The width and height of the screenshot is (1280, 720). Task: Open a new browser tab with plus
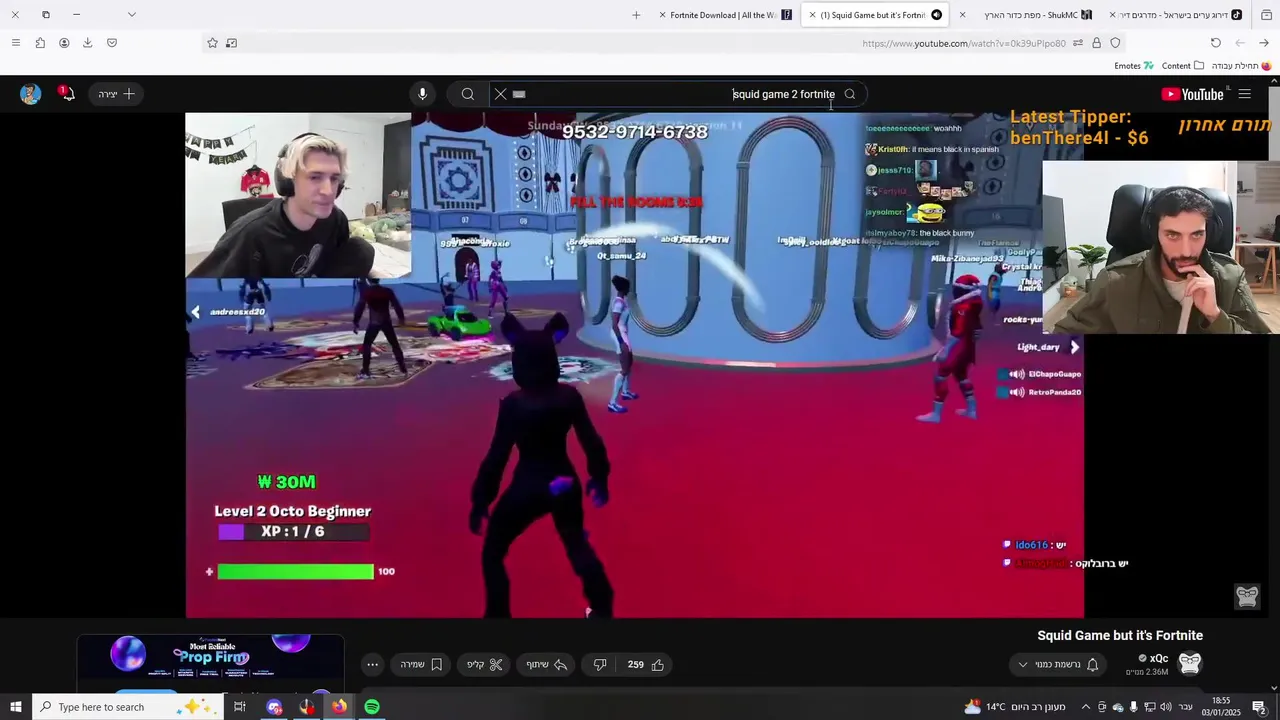pos(636,15)
